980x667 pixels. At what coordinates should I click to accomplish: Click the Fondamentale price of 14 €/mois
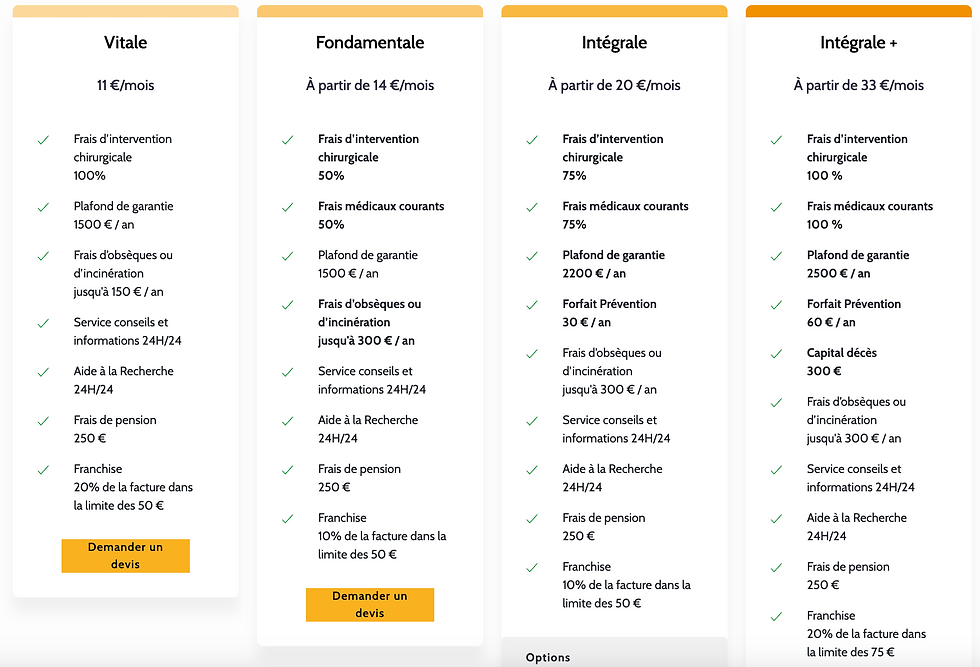370,86
